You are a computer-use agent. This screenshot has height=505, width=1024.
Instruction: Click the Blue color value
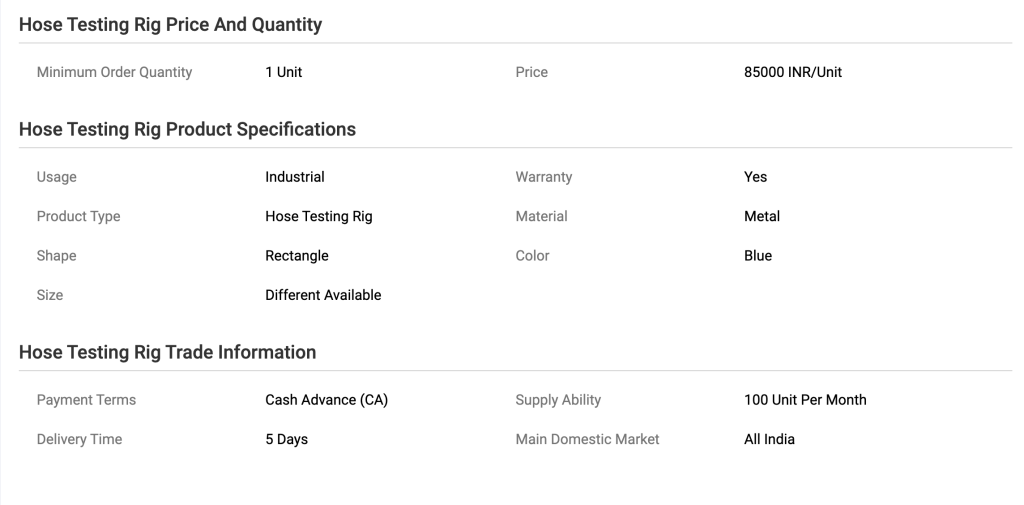point(758,255)
